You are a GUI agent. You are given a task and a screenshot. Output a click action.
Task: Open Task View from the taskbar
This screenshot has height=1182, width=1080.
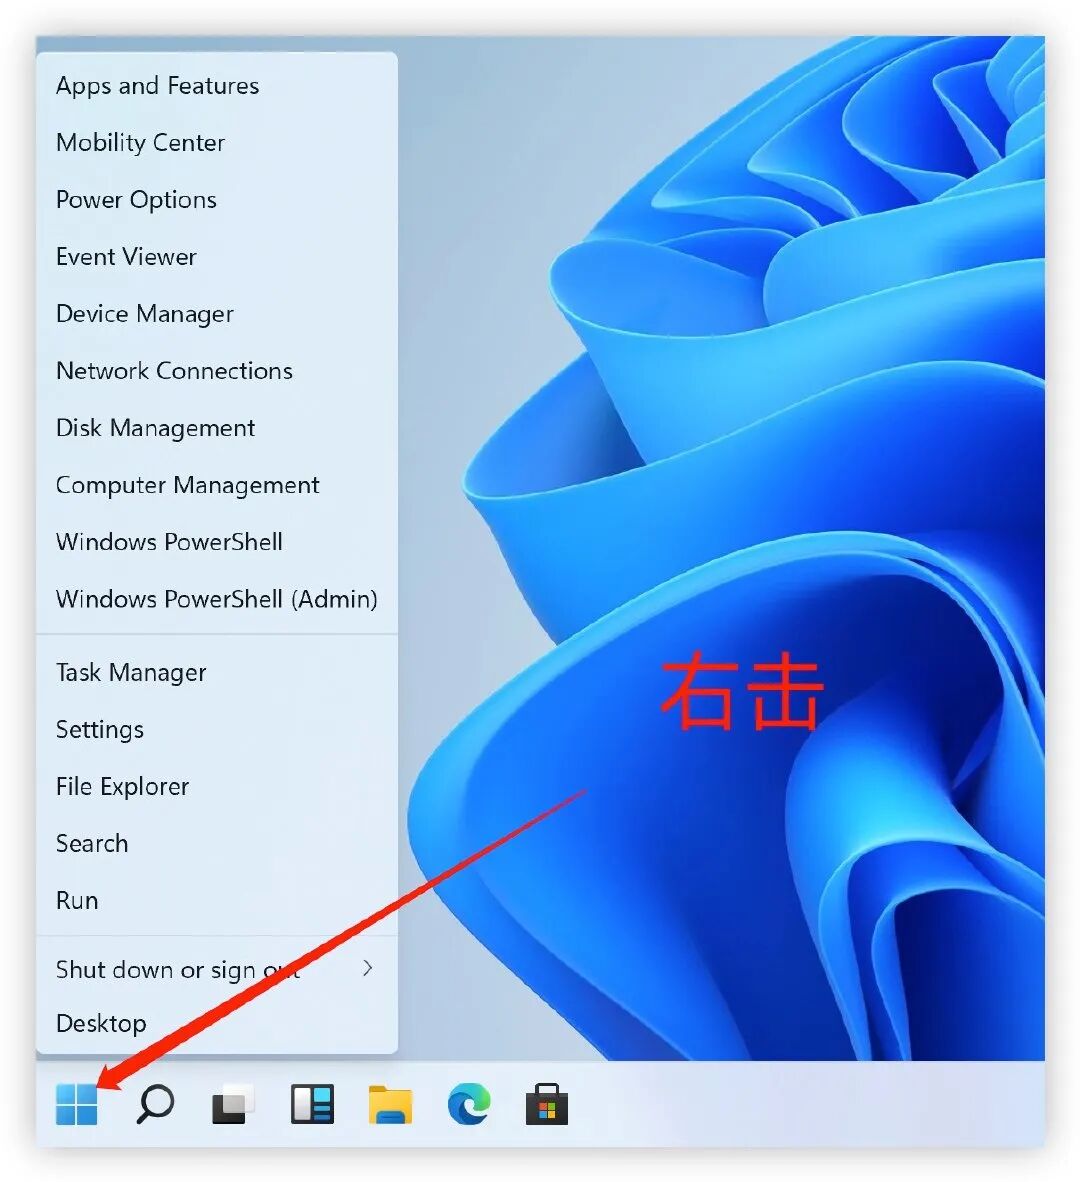[233, 1105]
